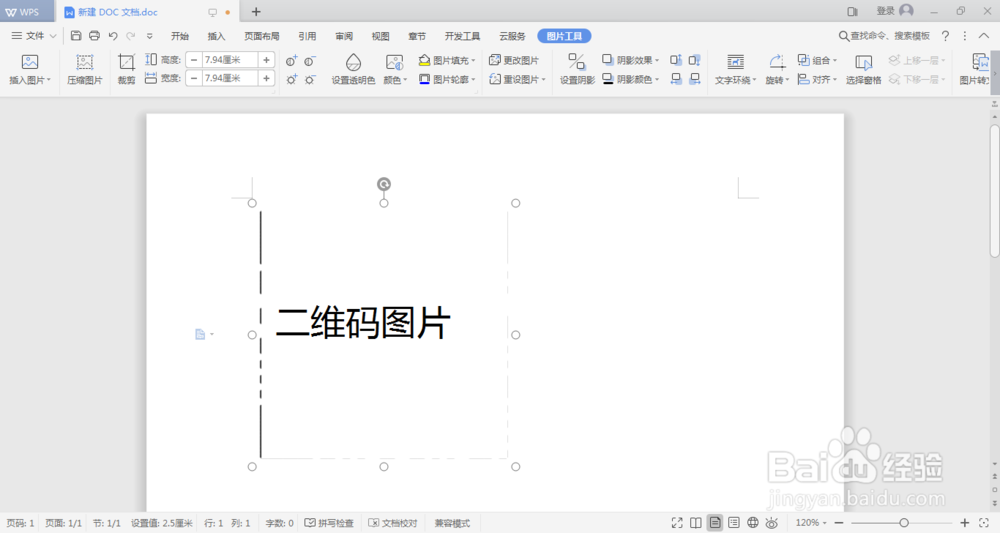Open the 页面布局 tab
The height and width of the screenshot is (533, 1000).
pyautogui.click(x=261, y=36)
